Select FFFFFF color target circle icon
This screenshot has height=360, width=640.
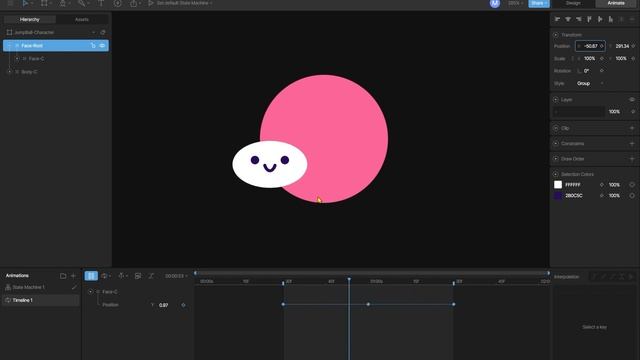[x=632, y=185]
